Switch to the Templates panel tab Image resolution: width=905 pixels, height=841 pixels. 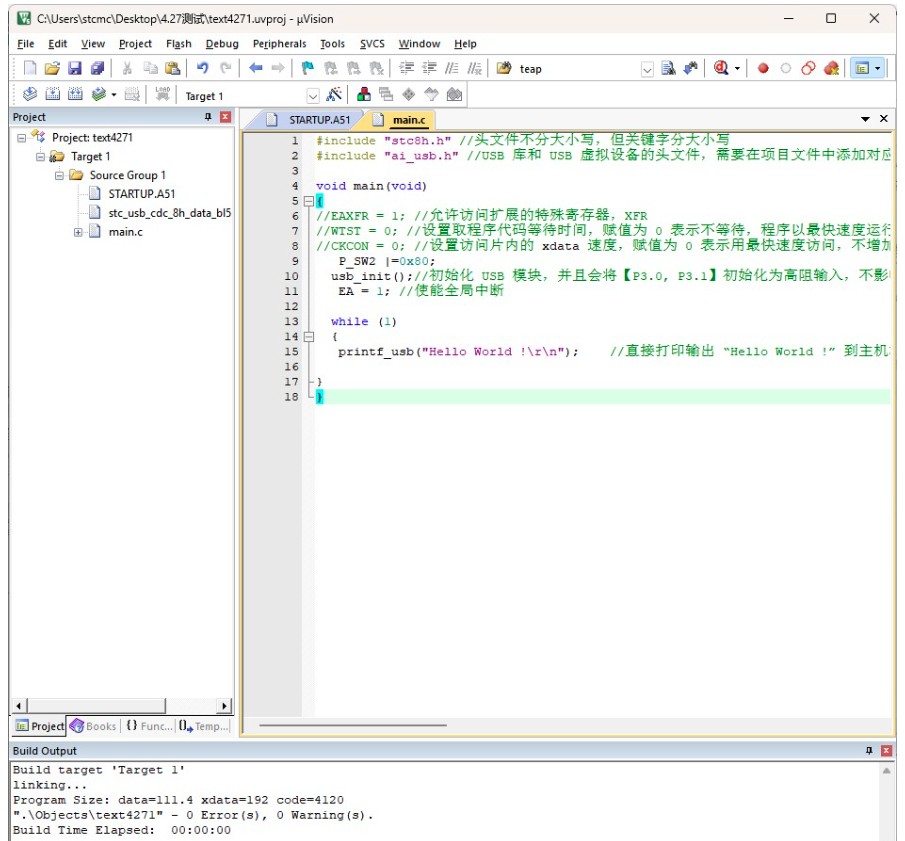pyautogui.click(x=203, y=726)
